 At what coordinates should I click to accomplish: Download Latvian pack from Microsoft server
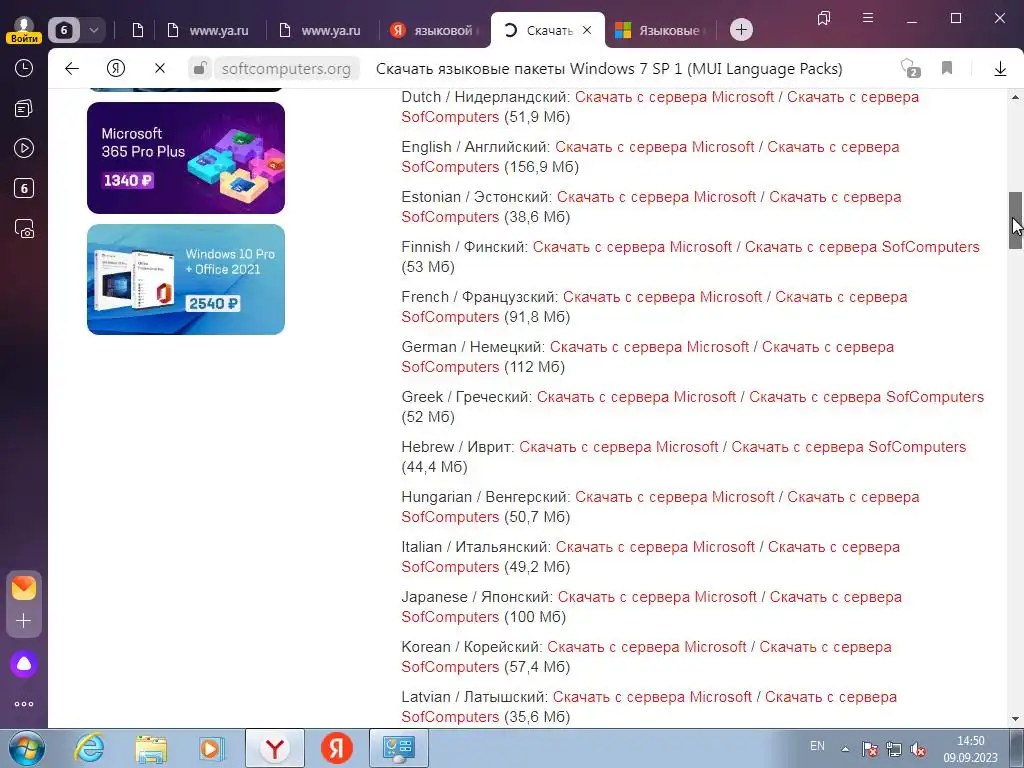(x=652, y=697)
